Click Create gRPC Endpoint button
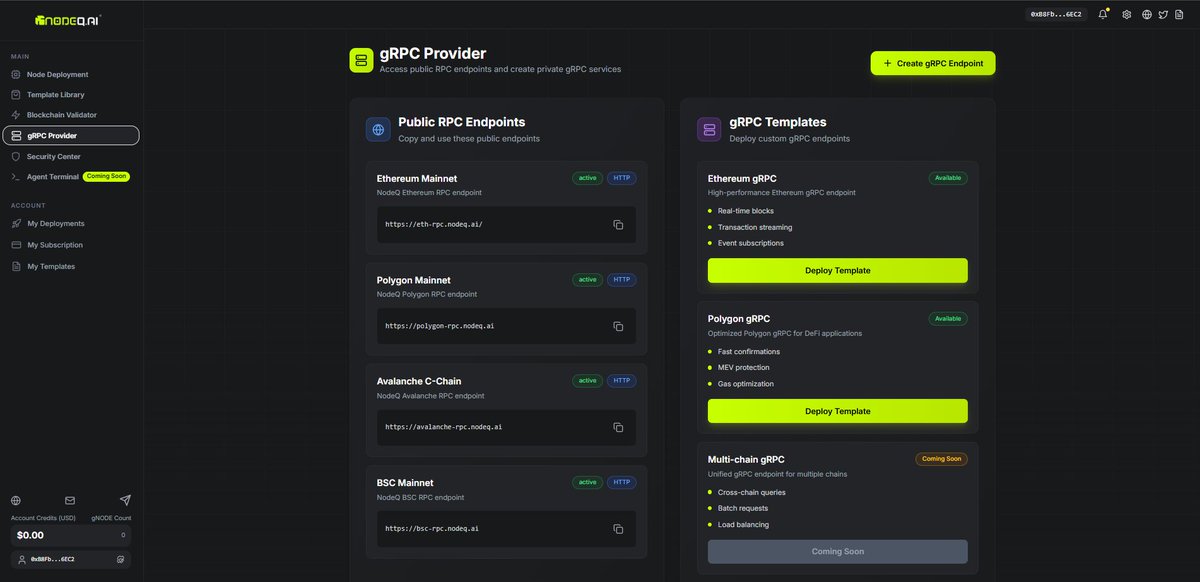1200x582 pixels. click(x=933, y=63)
